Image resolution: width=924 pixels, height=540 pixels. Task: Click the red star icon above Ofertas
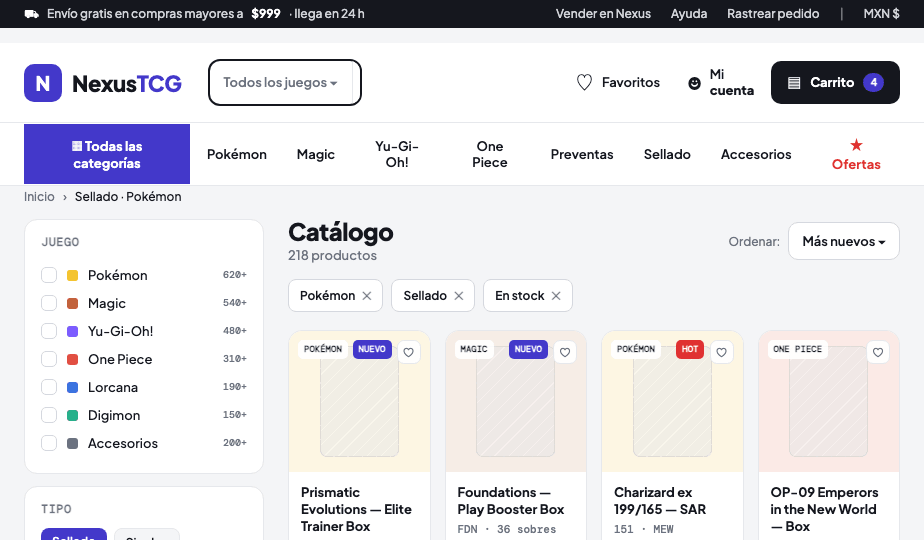pyautogui.click(x=856, y=145)
